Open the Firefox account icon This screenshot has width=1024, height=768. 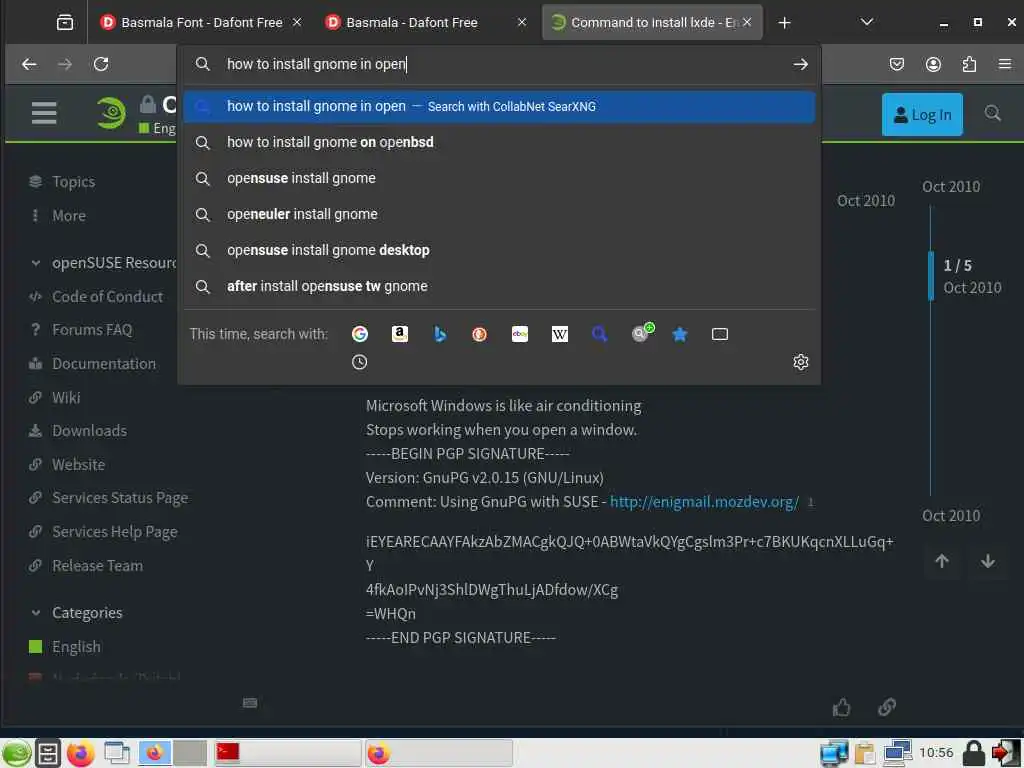933,64
